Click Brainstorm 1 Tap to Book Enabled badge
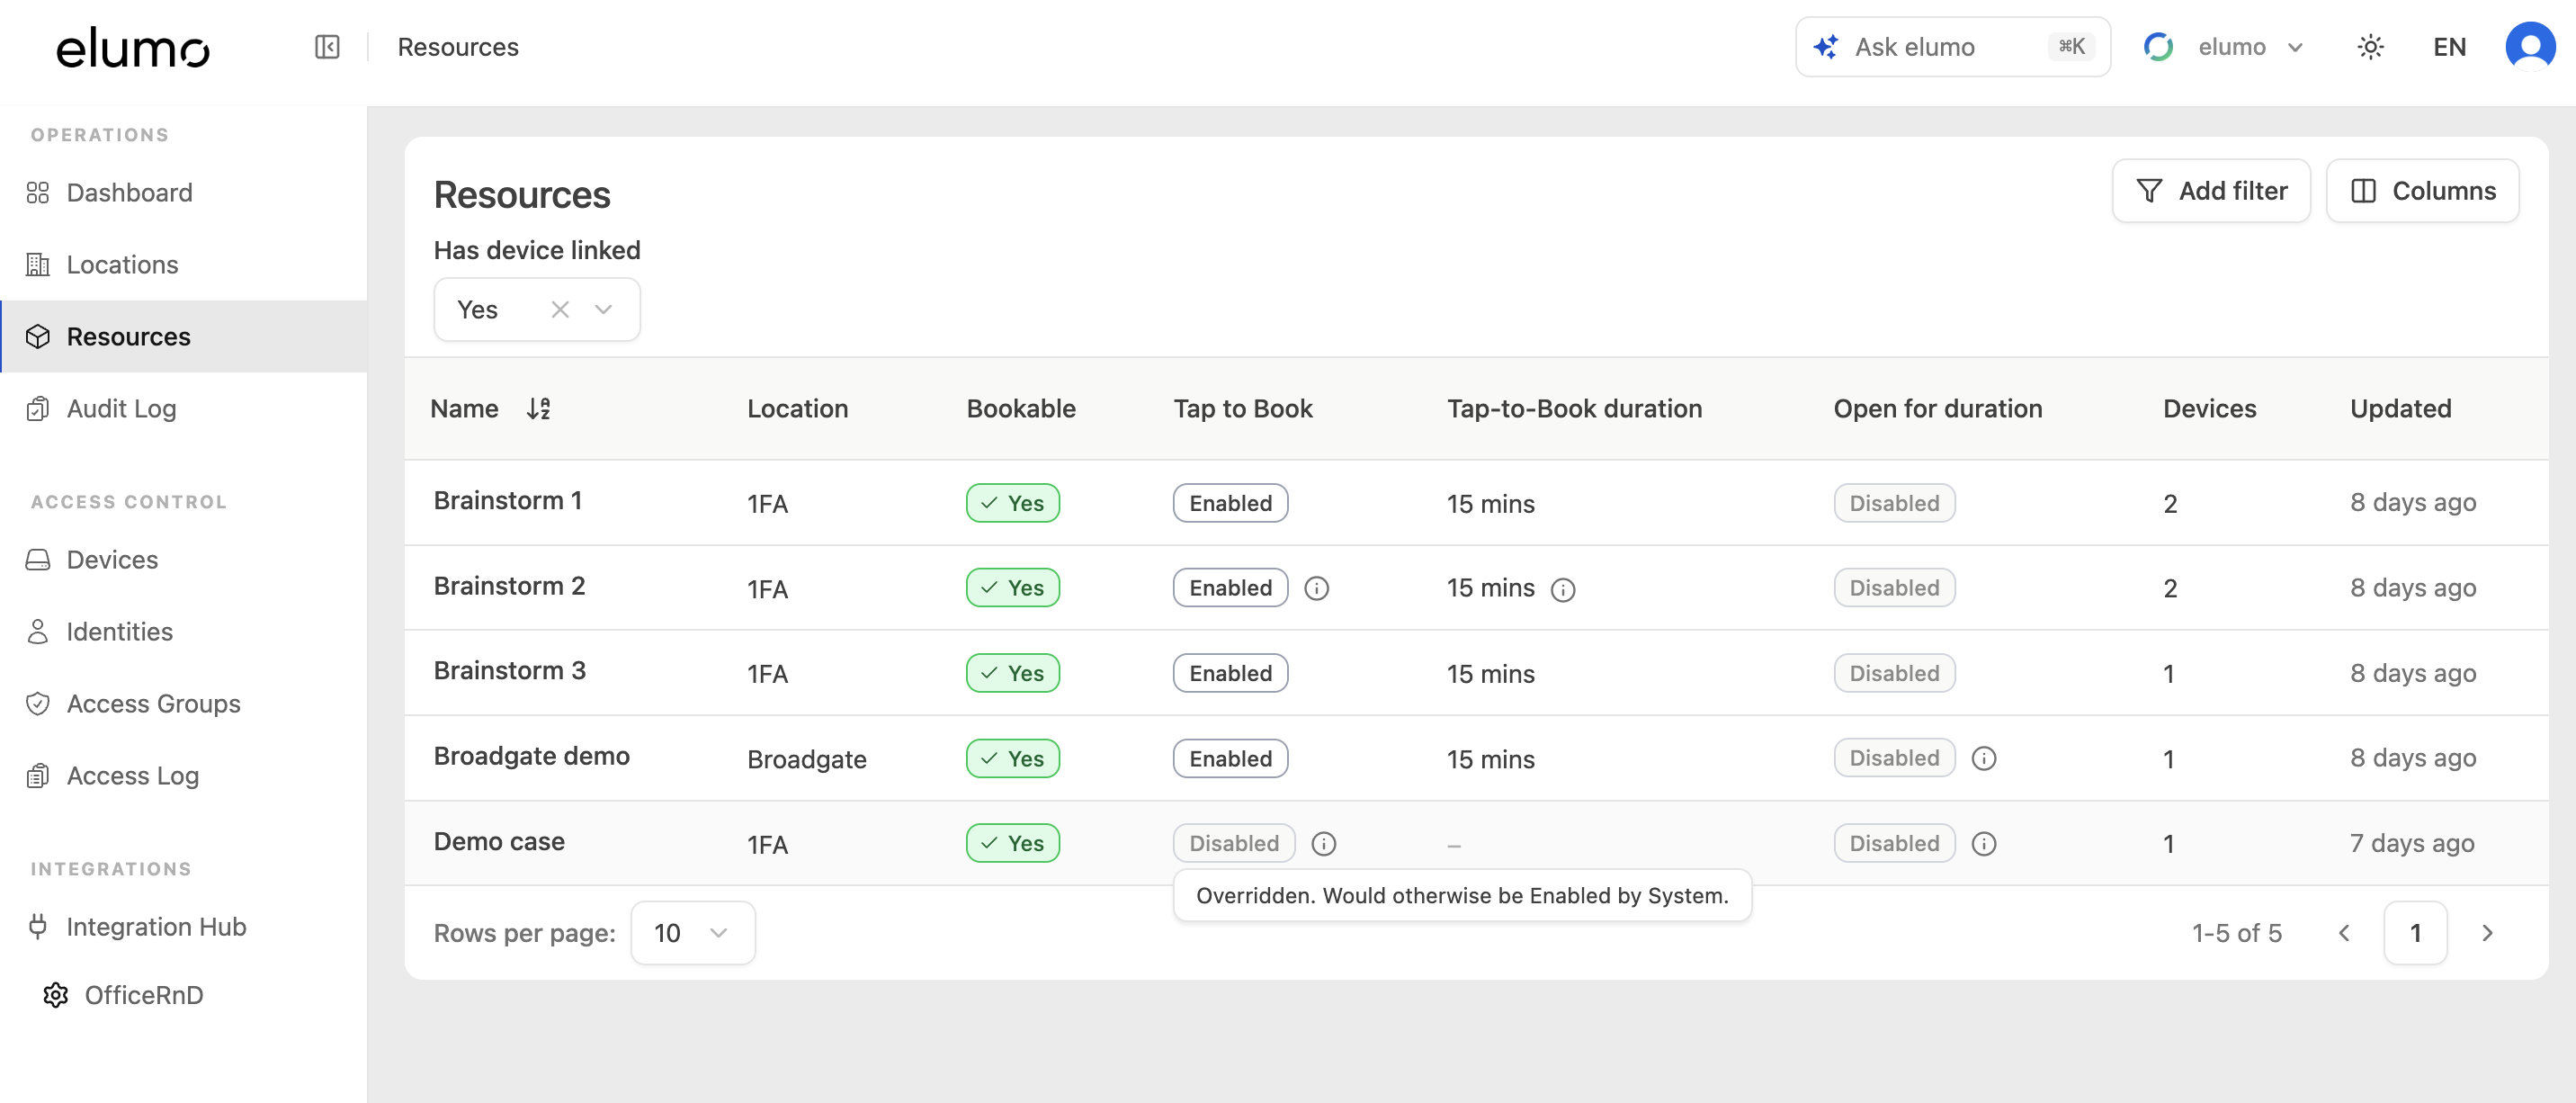This screenshot has height=1103, width=2576. click(1230, 503)
